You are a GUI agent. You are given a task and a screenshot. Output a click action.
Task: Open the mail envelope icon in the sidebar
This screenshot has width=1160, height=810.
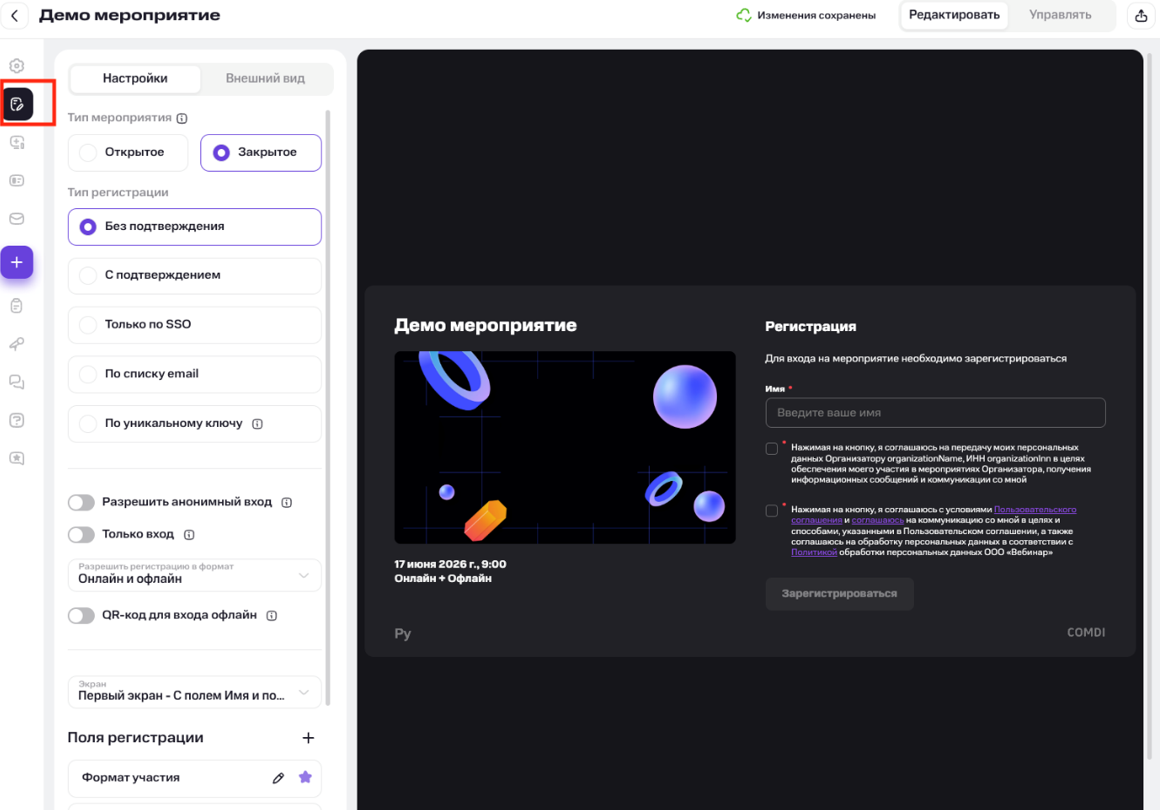pos(17,219)
